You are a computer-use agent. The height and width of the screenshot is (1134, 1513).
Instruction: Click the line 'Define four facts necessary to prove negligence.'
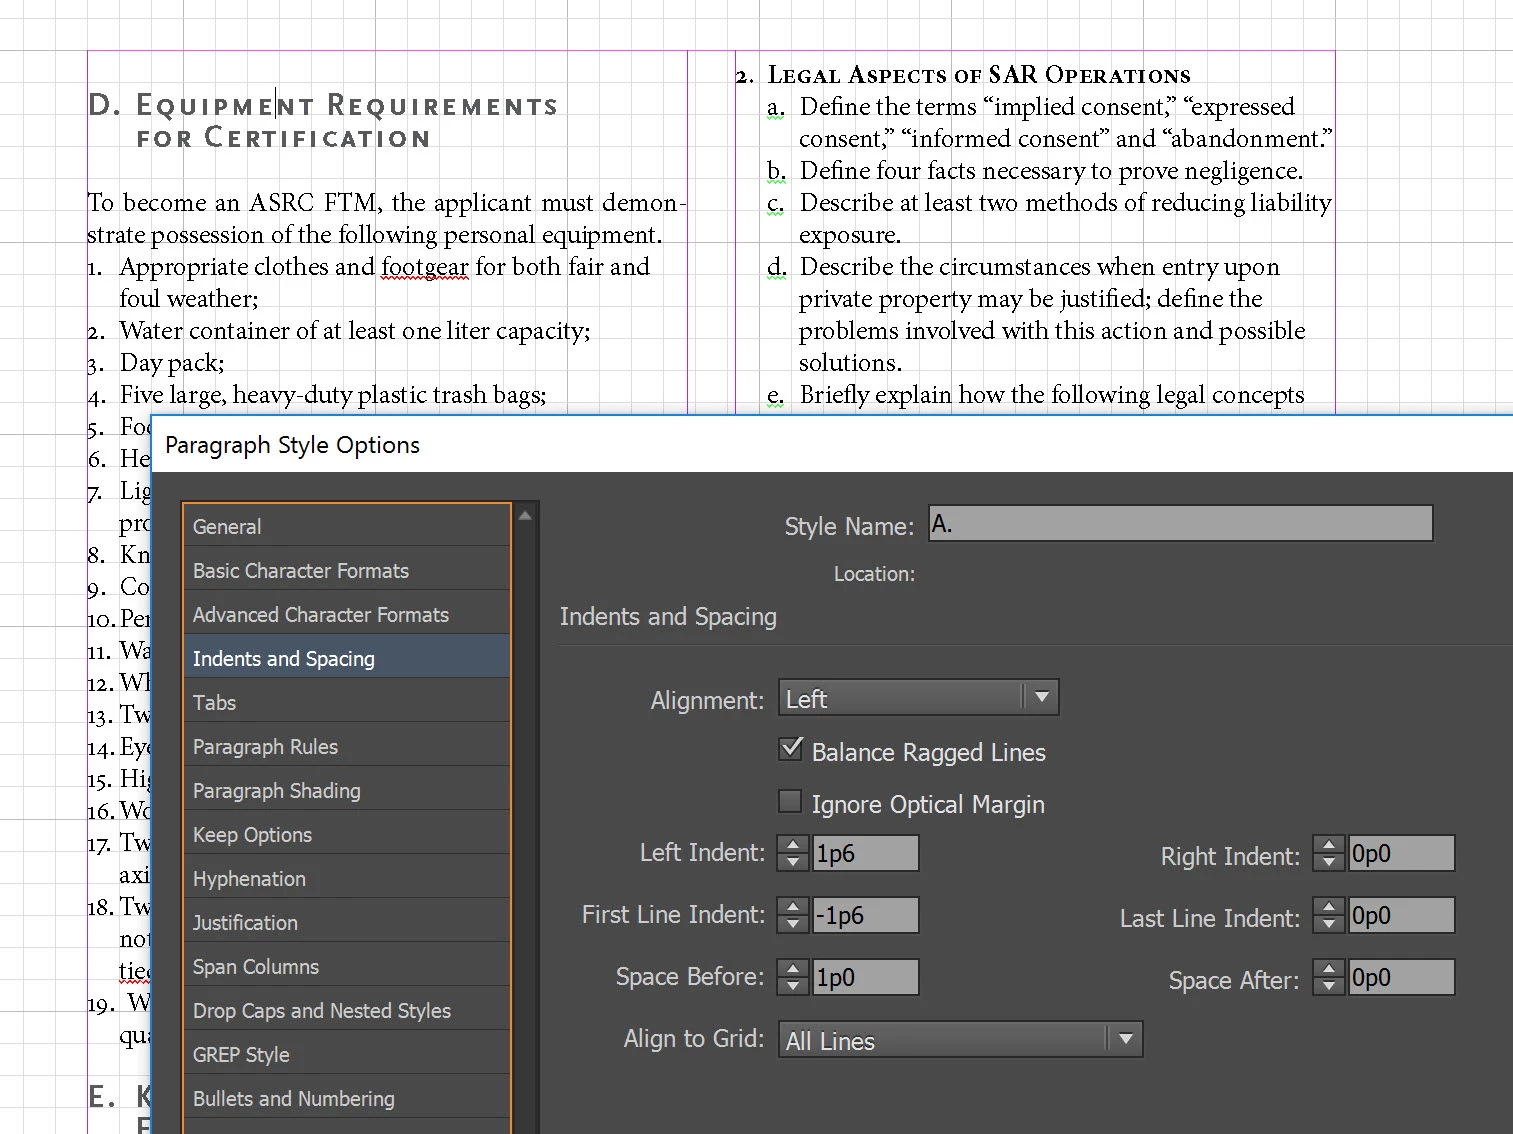coord(1051,171)
